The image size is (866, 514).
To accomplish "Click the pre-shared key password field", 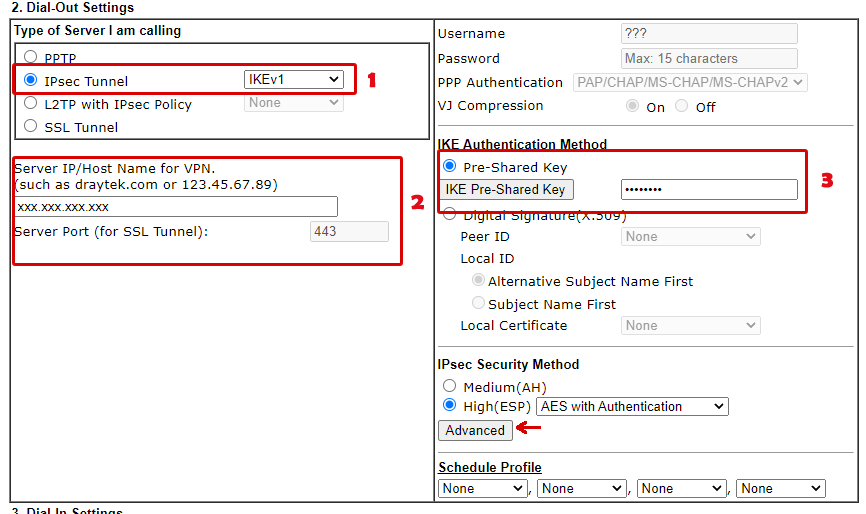I will click(x=708, y=190).
